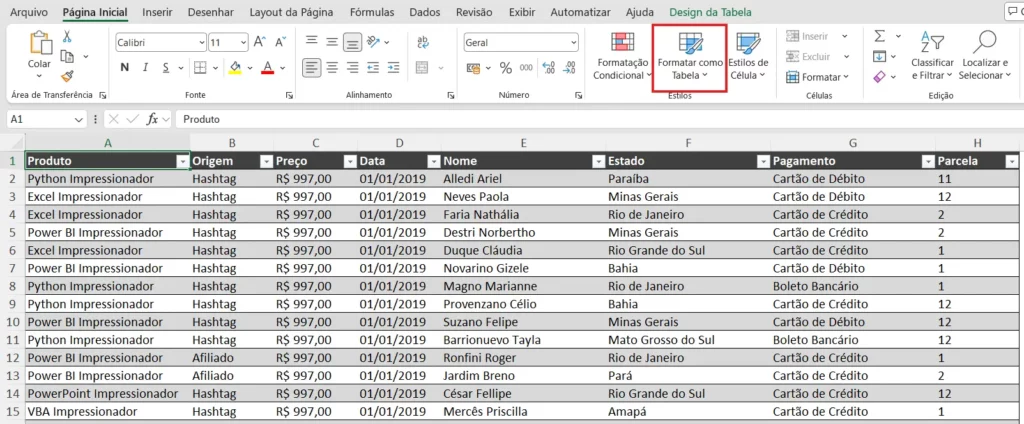This screenshot has height=424, width=1024.
Task: Click the formula bar containing Produto
Action: [x=600, y=120]
